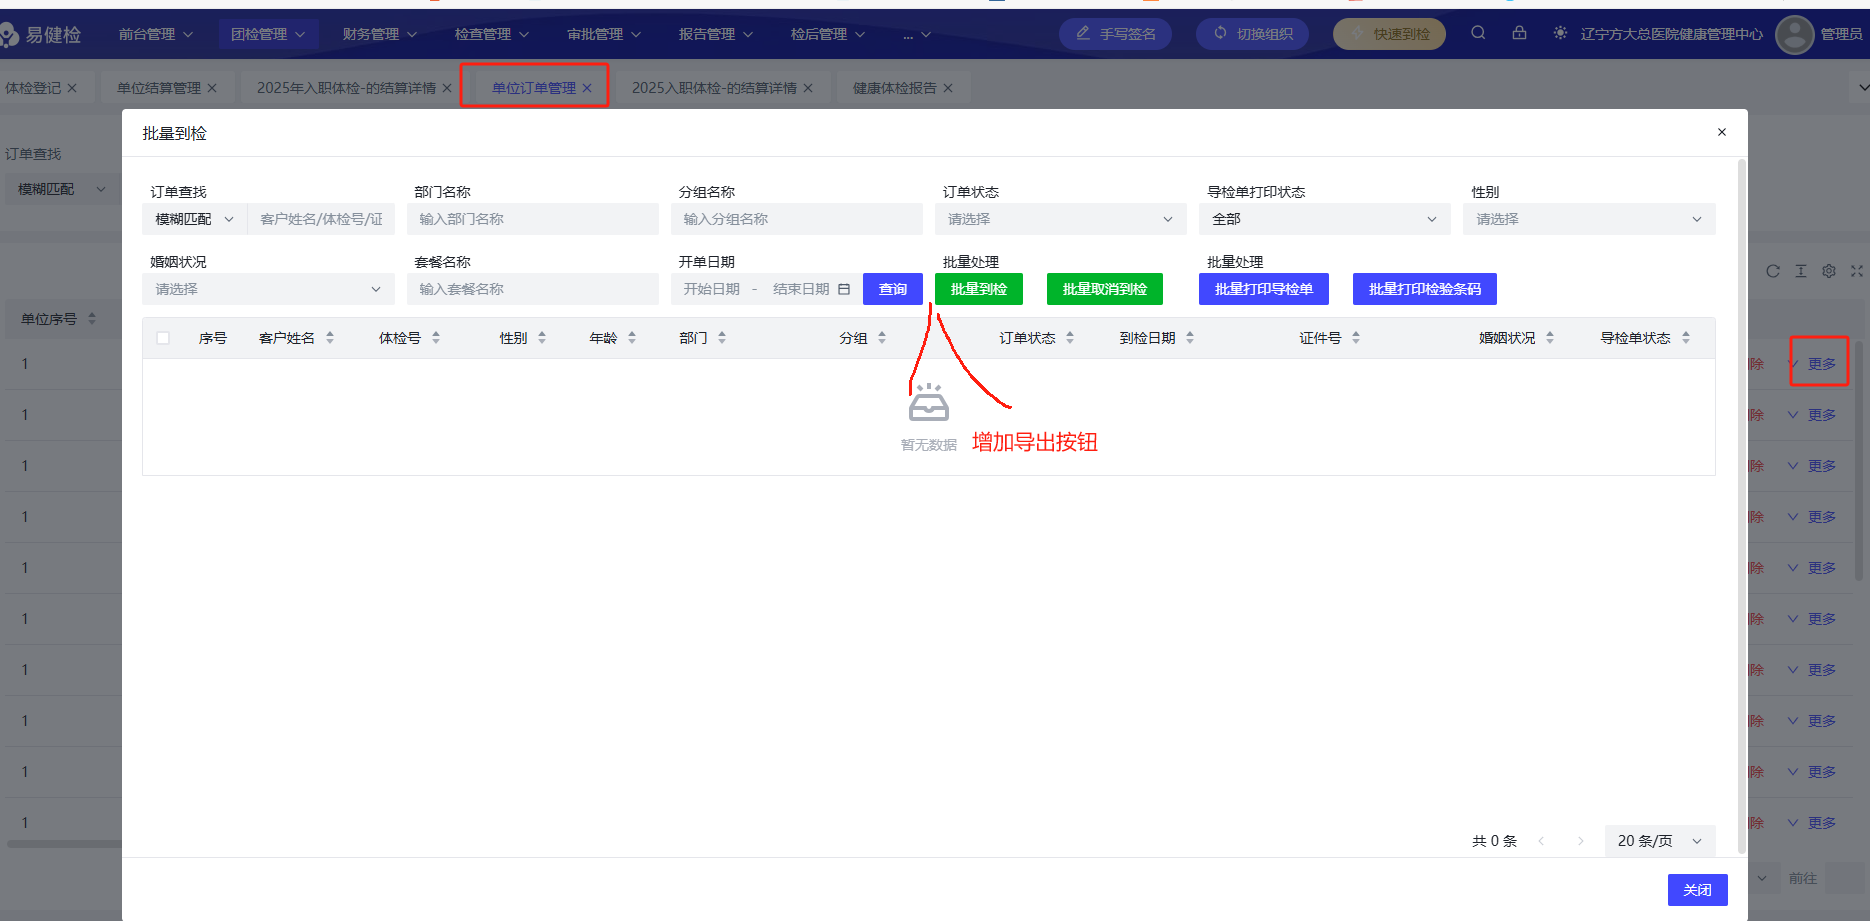Click the 输入分组名称 input field
Viewport: 1870px width, 921px height.
(x=797, y=219)
